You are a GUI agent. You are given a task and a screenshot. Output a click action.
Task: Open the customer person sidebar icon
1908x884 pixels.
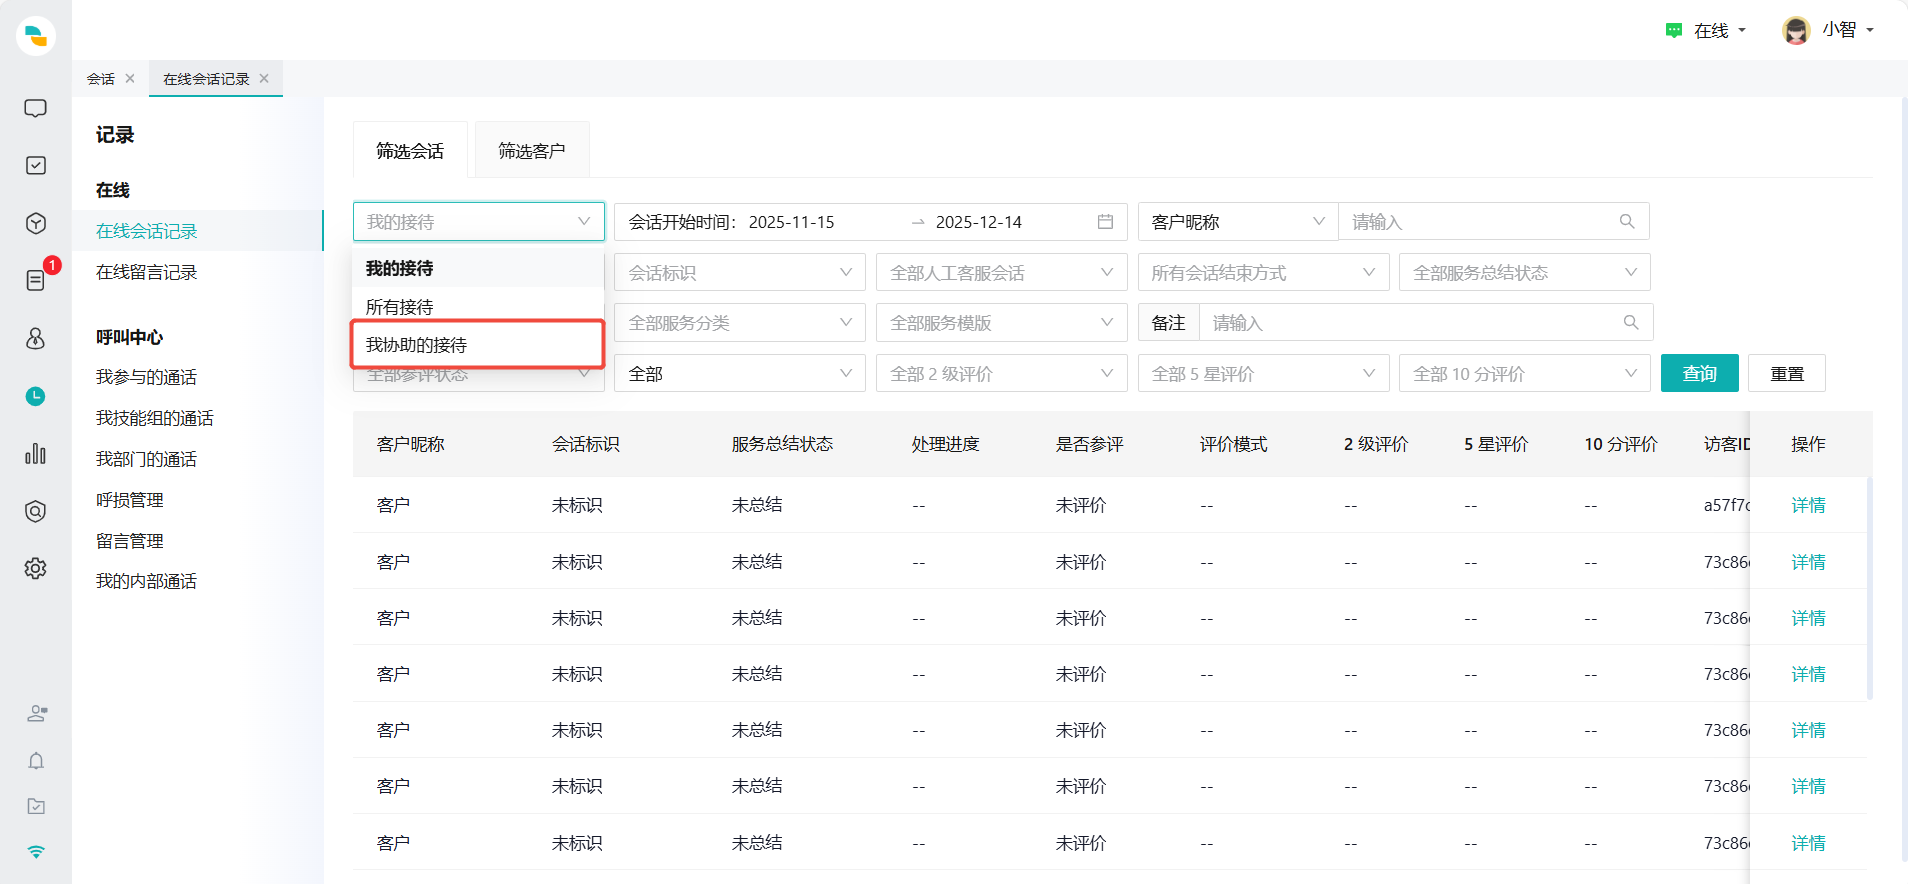click(x=35, y=338)
